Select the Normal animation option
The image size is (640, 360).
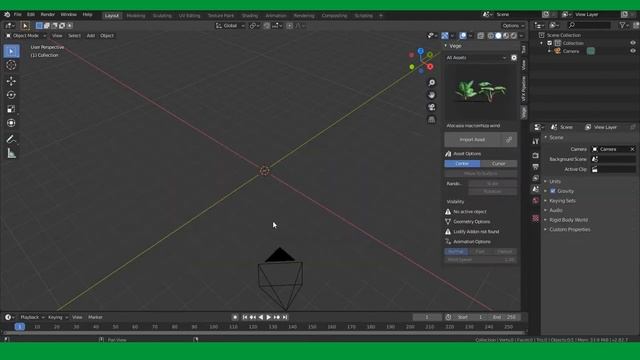(x=456, y=252)
